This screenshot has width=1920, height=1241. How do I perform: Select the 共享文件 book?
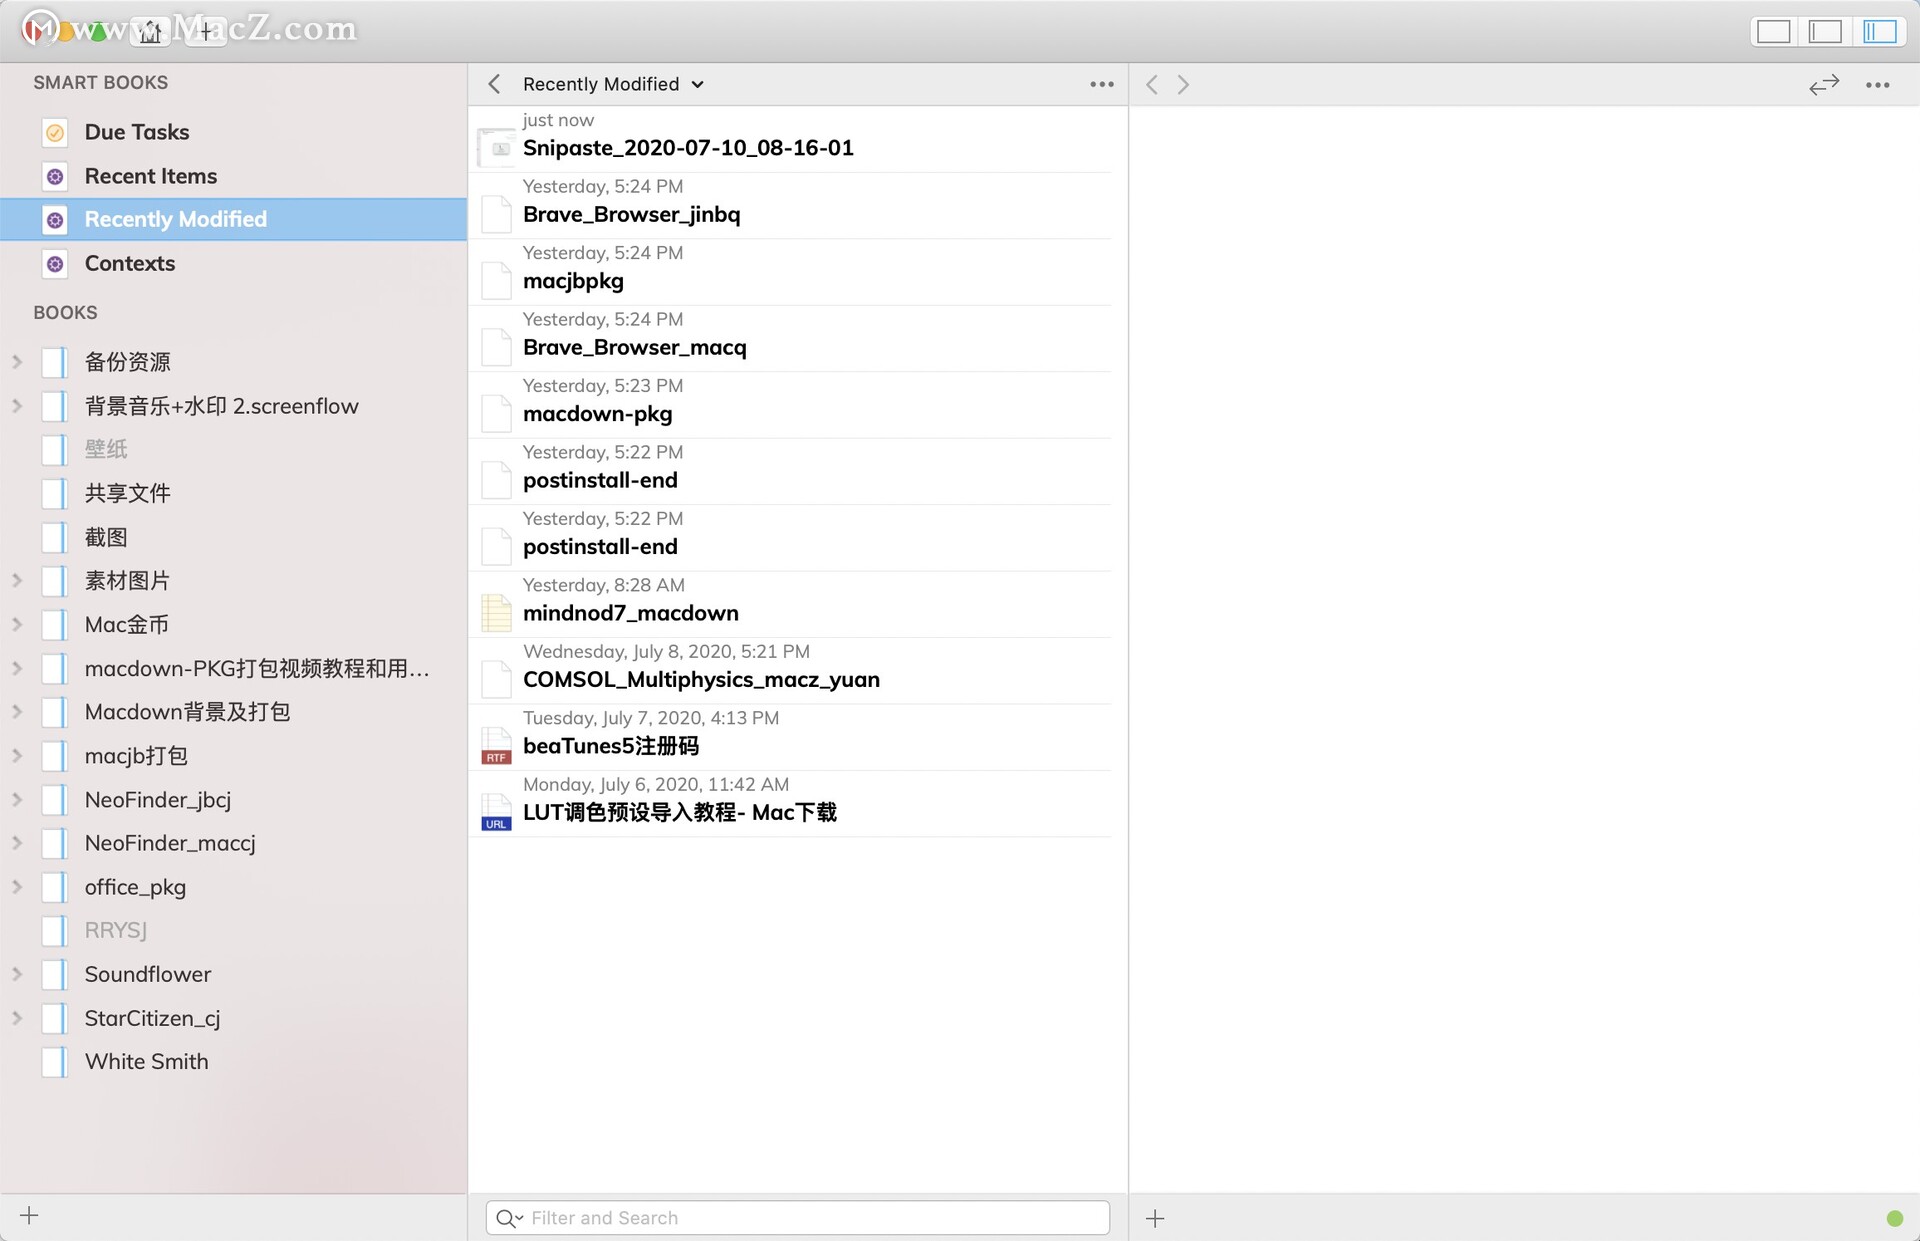233,493
